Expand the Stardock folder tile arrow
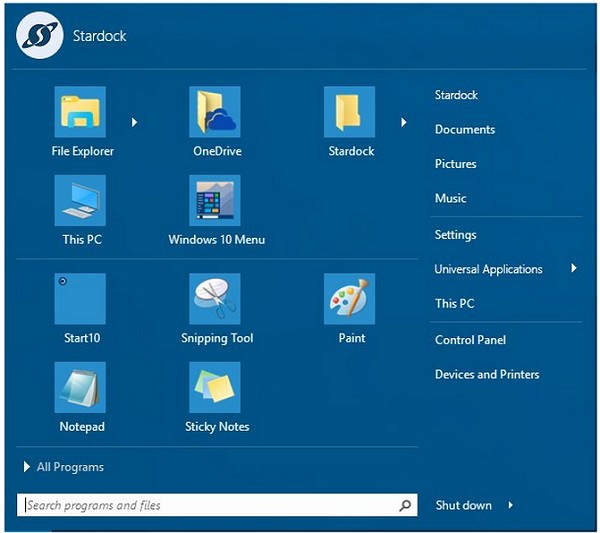The width and height of the screenshot is (600, 533). (x=404, y=122)
